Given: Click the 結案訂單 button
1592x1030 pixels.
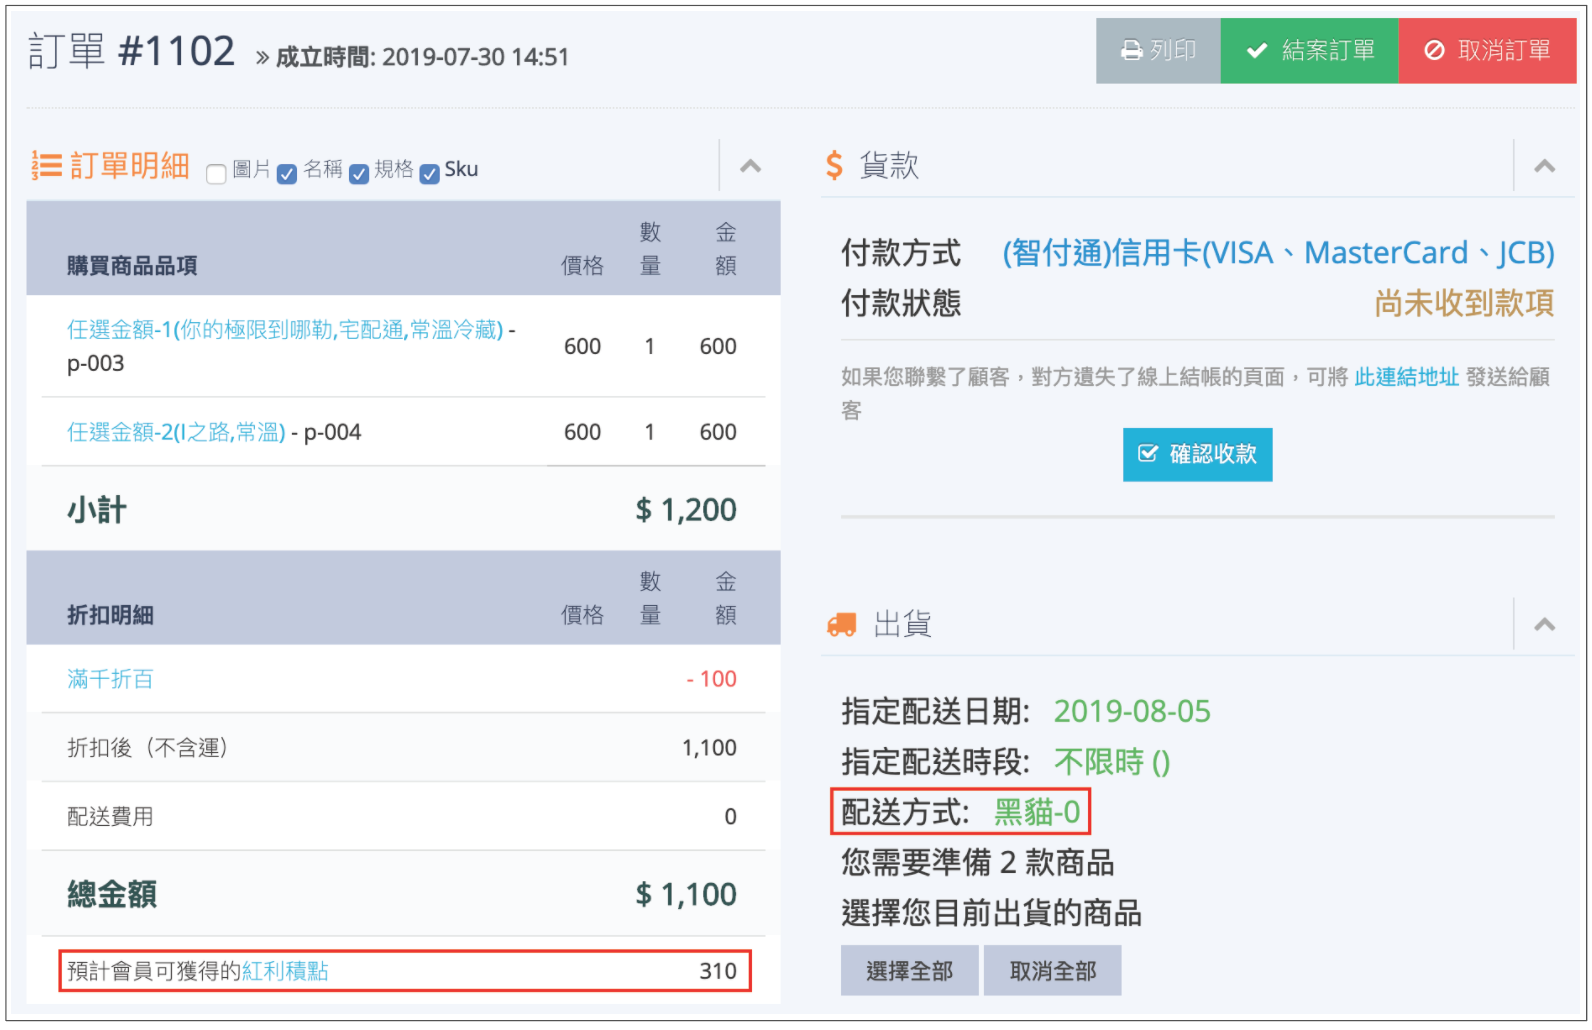Looking at the screenshot, I should coord(1309,50).
